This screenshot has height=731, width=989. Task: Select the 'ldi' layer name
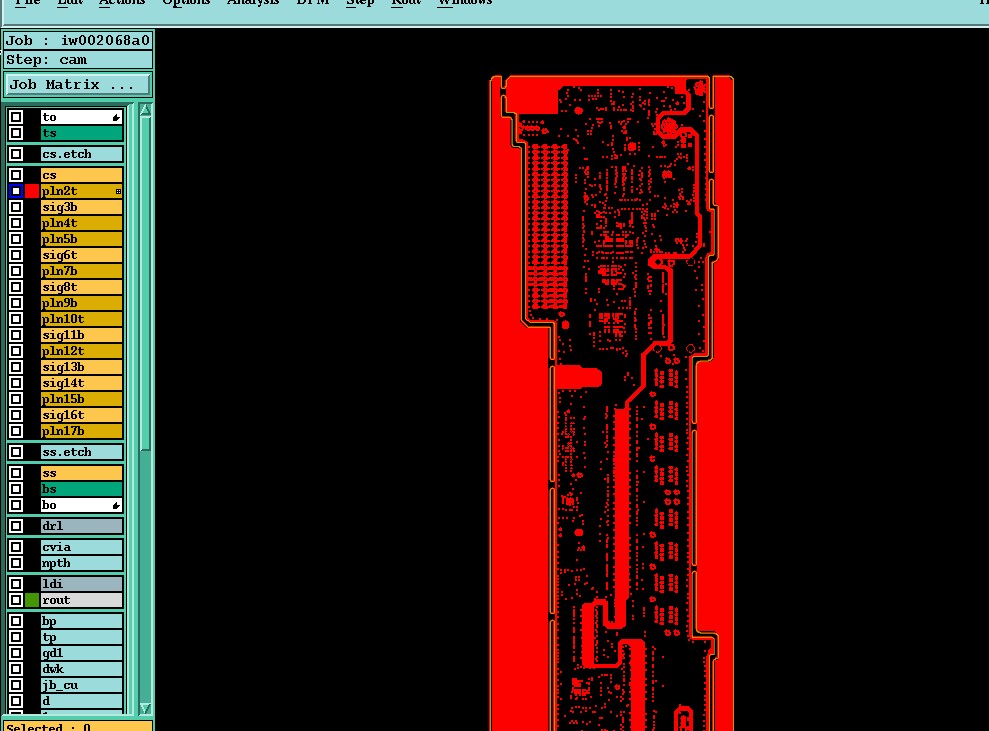point(81,583)
